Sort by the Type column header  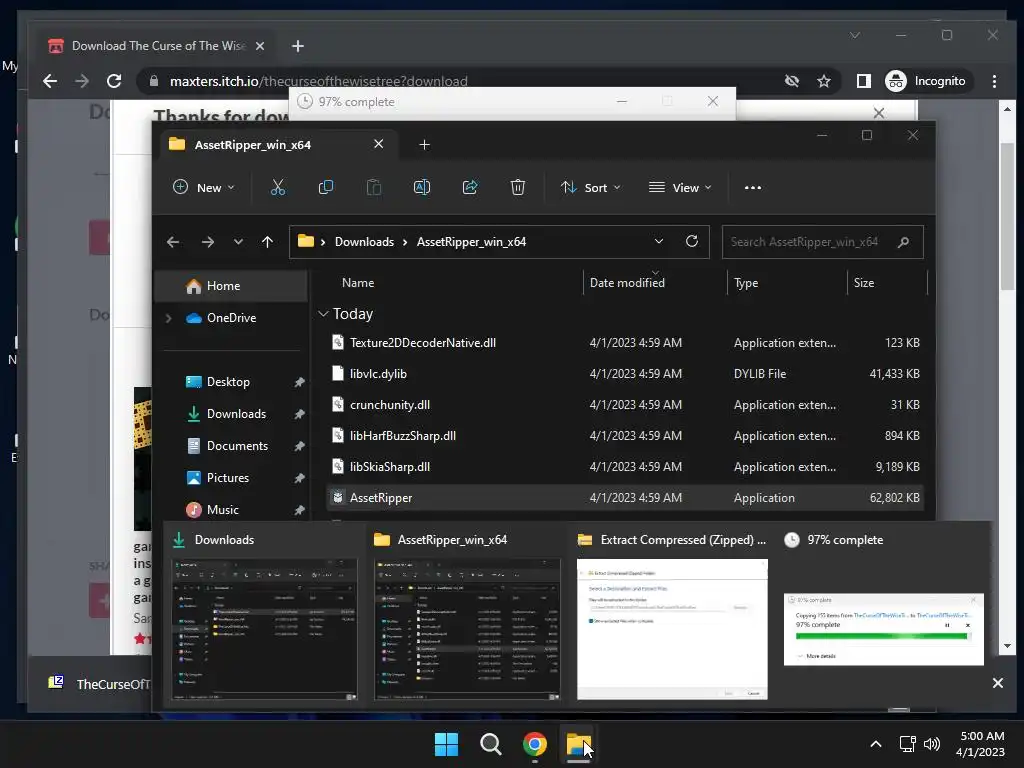point(746,283)
